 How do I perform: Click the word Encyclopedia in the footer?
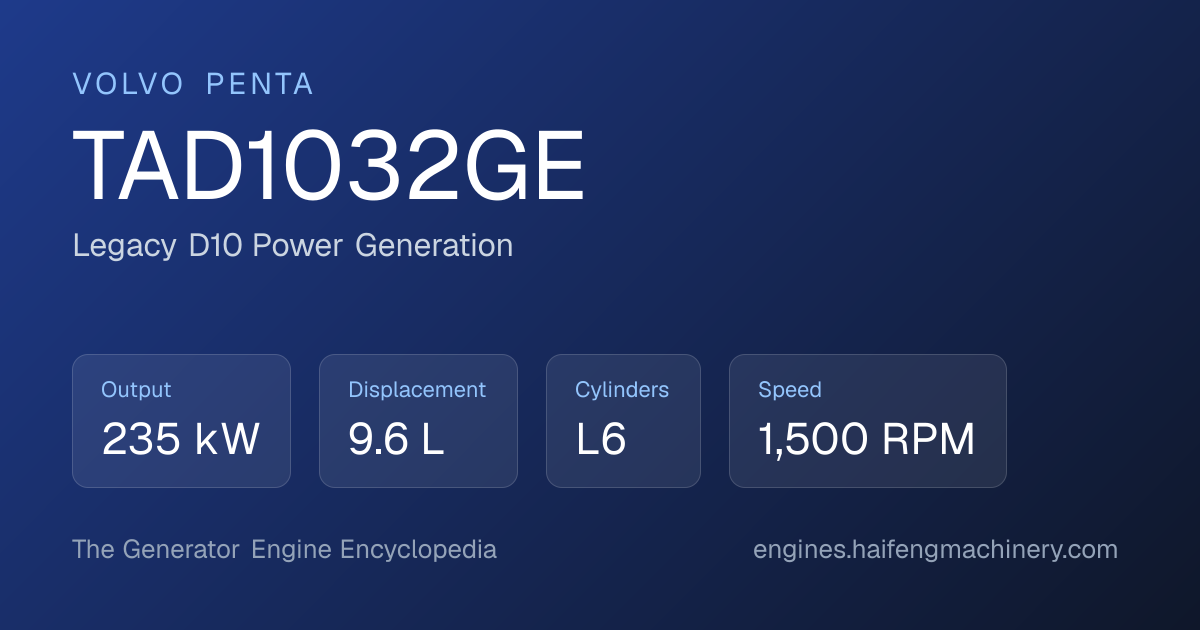coord(418,550)
